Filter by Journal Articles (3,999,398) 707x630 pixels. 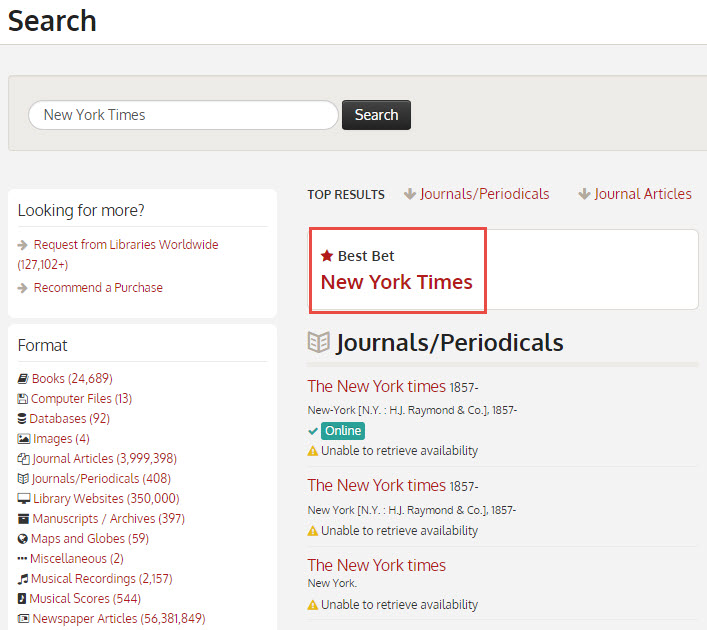pyautogui.click(x=104, y=459)
